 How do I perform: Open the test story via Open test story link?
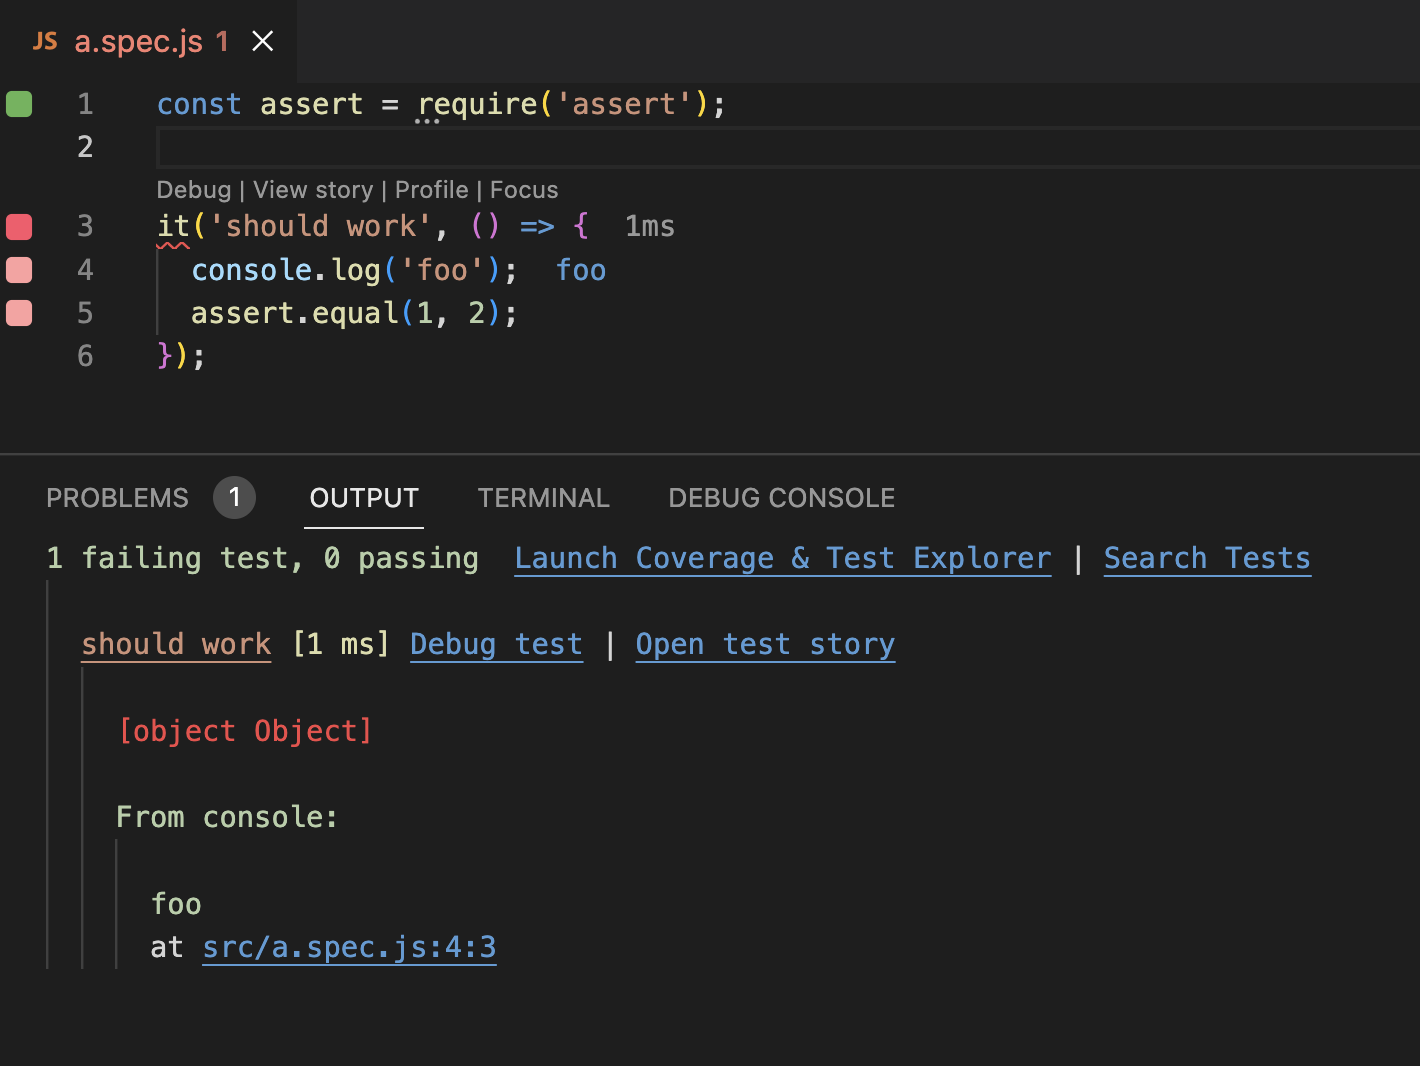(764, 644)
